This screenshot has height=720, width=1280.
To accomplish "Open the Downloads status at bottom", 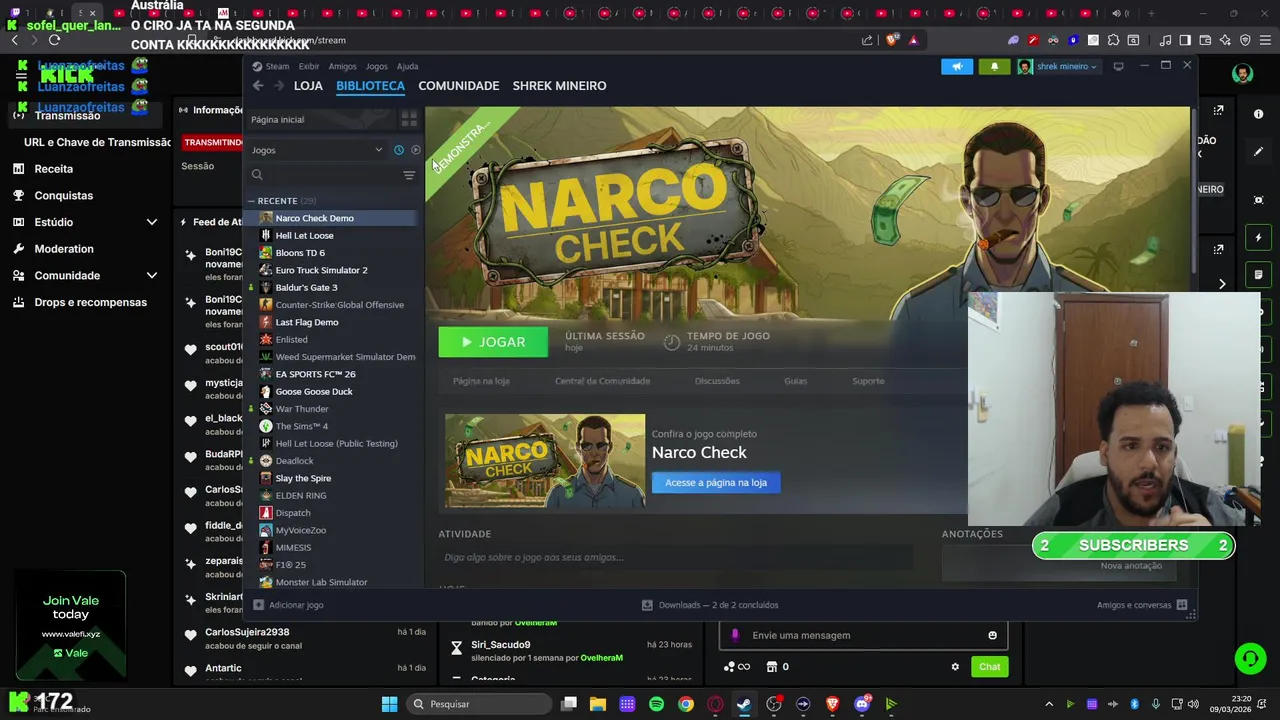I will (x=710, y=605).
